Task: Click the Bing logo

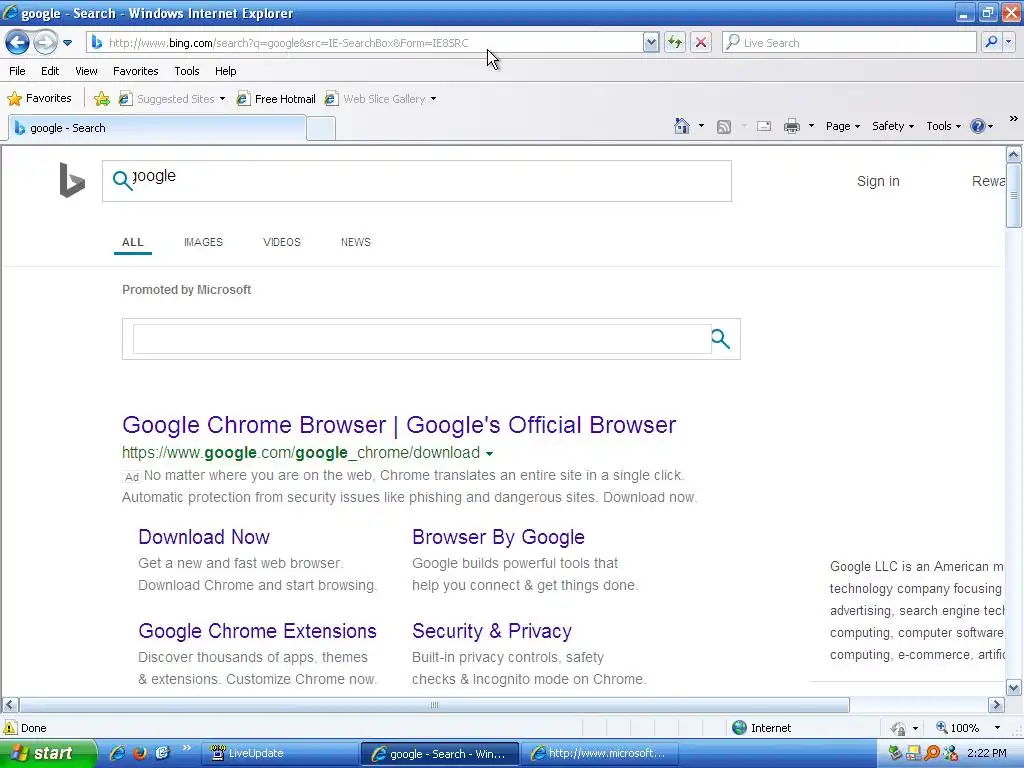Action: (72, 180)
